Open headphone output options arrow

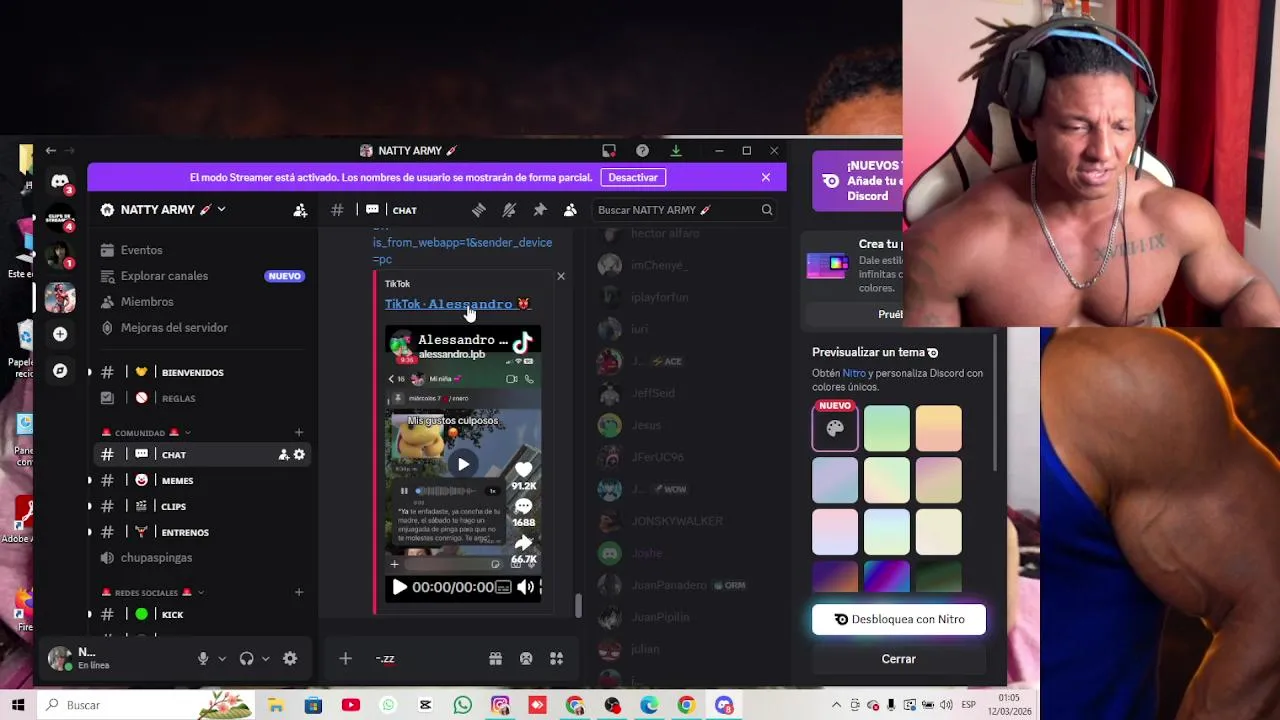(265, 659)
